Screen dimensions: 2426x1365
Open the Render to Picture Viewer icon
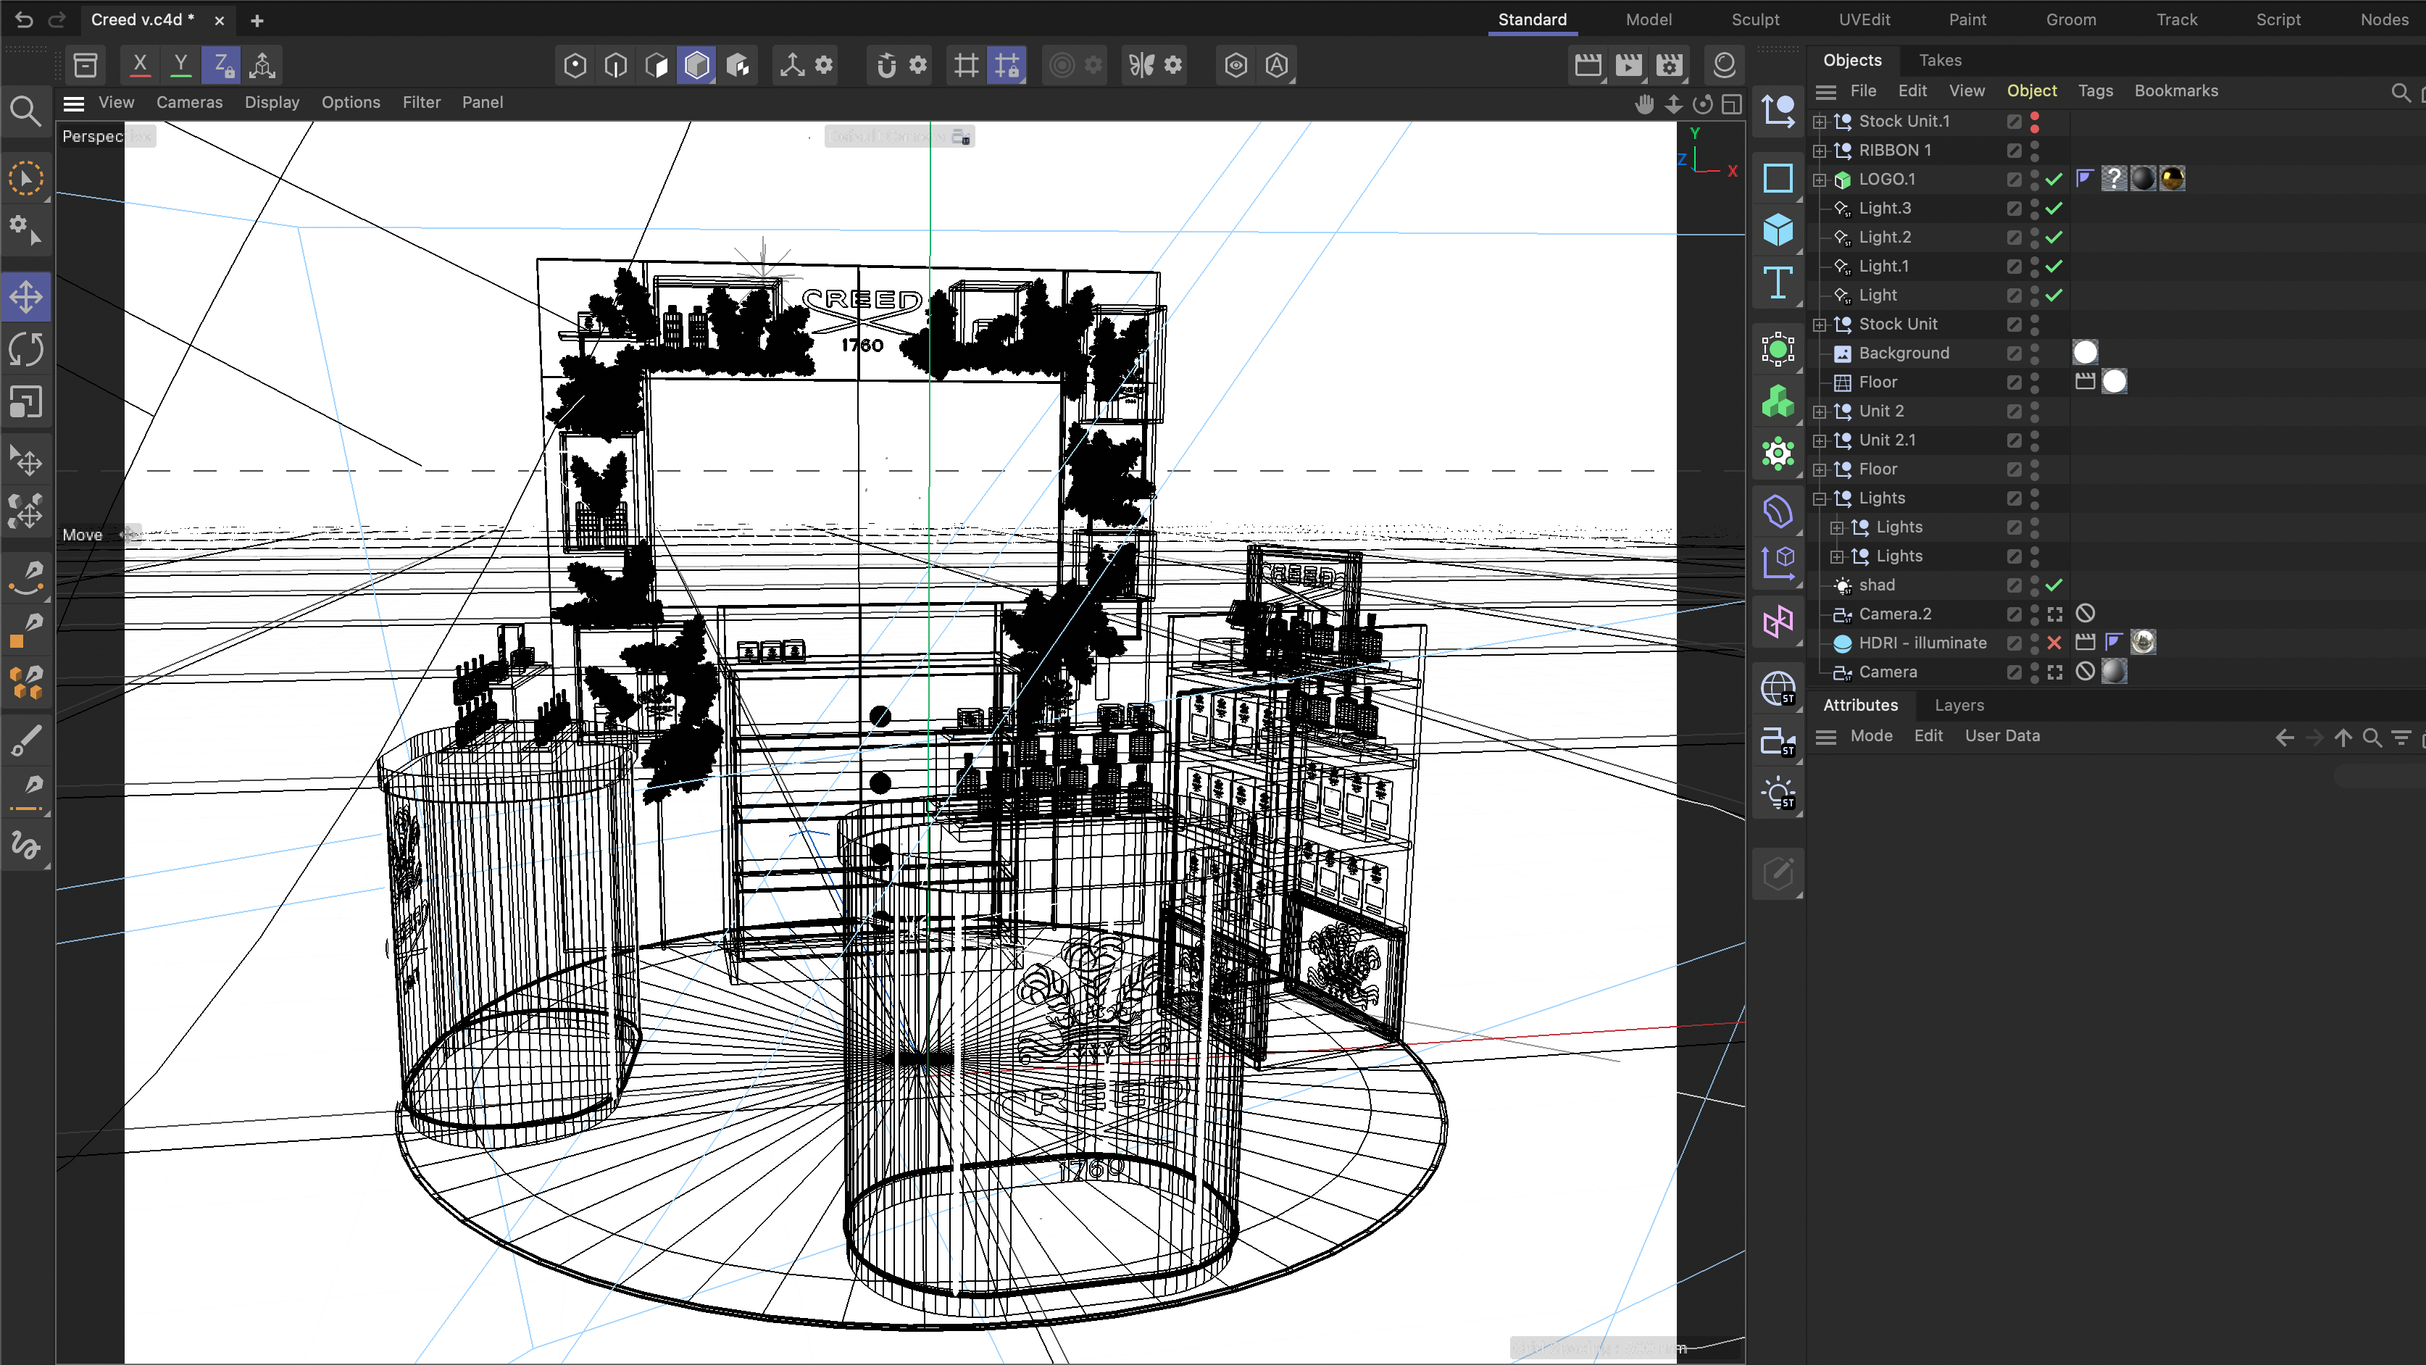tap(1628, 65)
